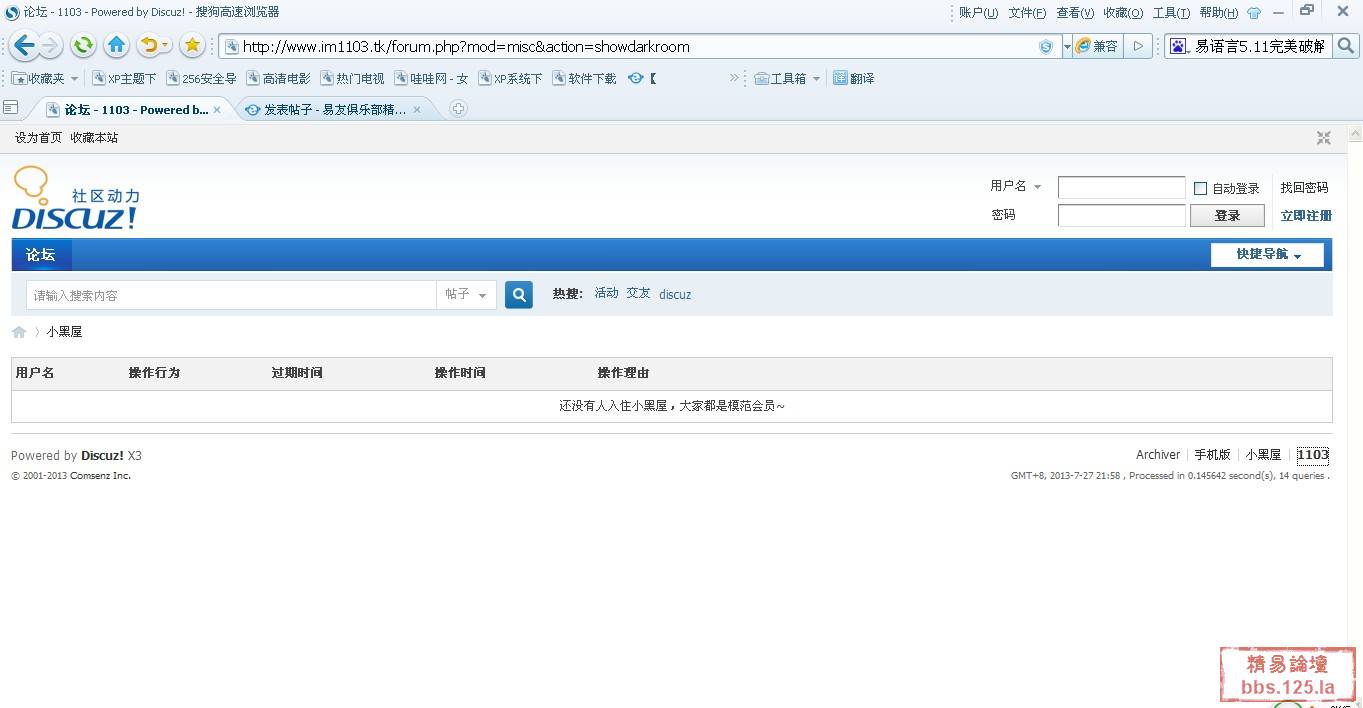
Task: Open the 帖子 search type dropdown
Action: [x=466, y=295]
